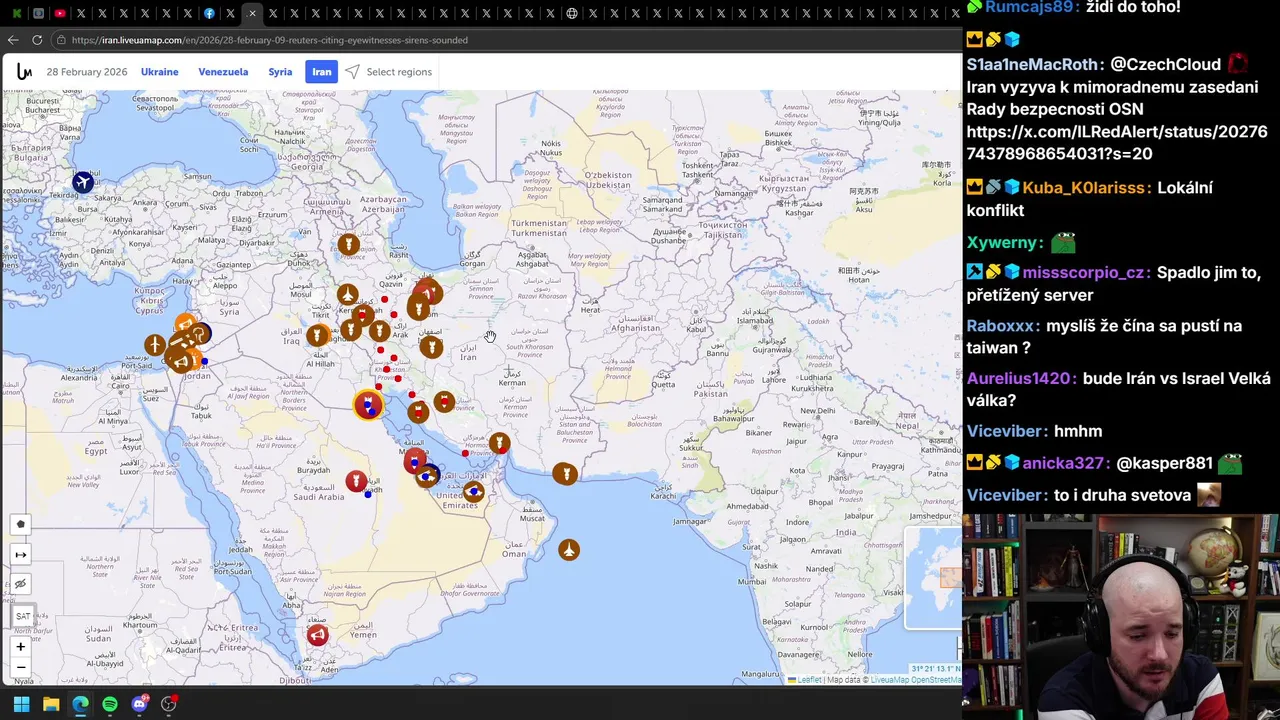This screenshot has height=720, width=1280.
Task: Open the red megaphone marker in Yemen
Action: pos(317,635)
